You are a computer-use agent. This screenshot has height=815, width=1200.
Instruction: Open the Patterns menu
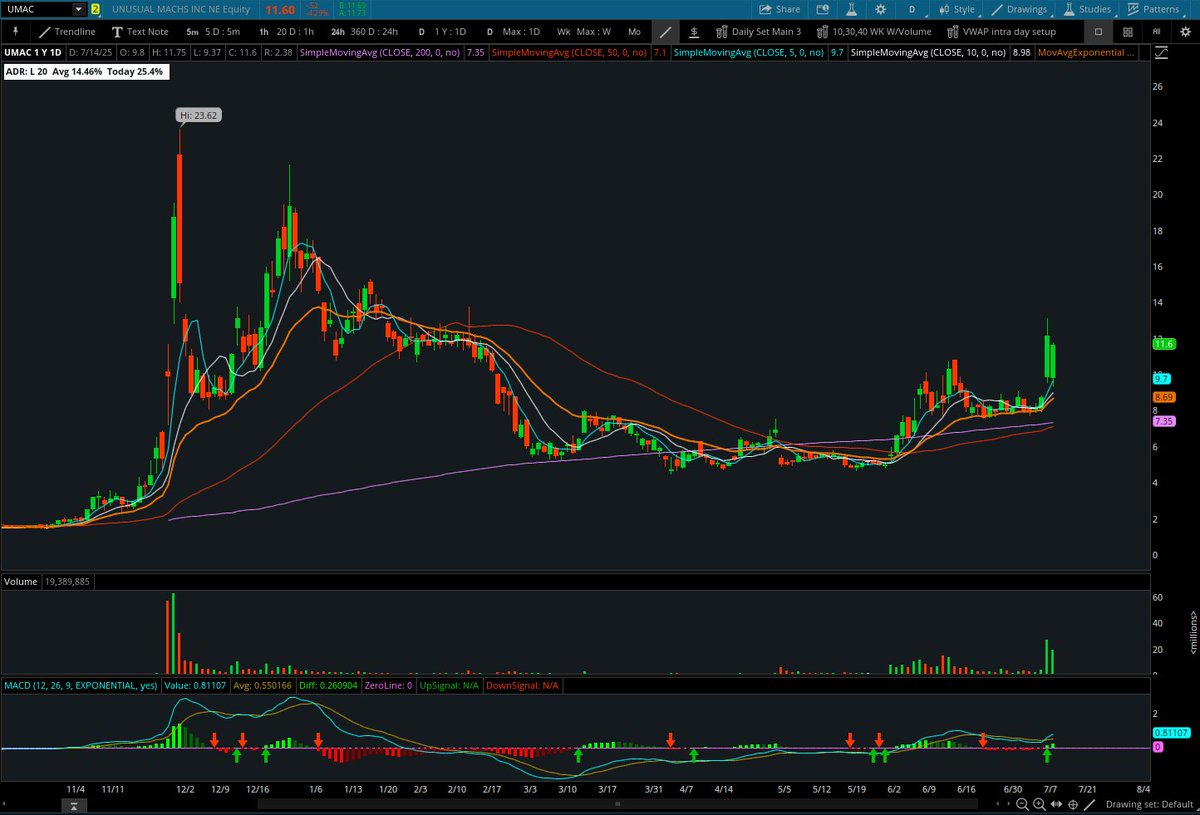pos(1152,9)
